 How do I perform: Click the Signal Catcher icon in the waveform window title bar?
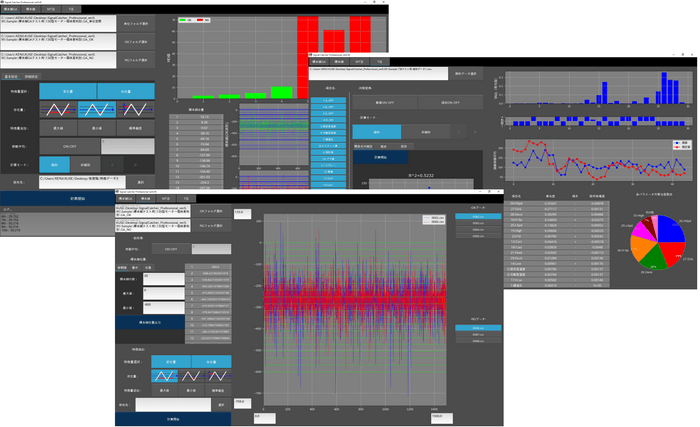(x=117, y=192)
